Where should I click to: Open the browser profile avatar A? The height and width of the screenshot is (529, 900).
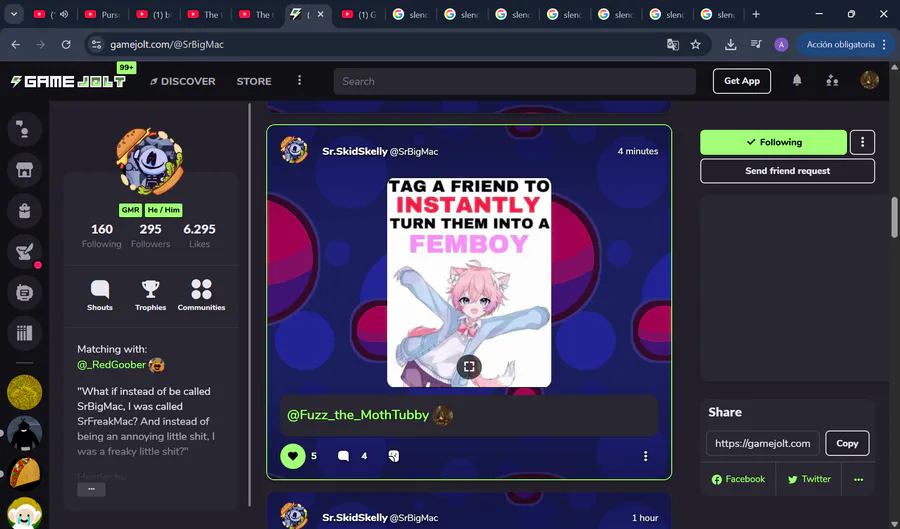coord(781,44)
